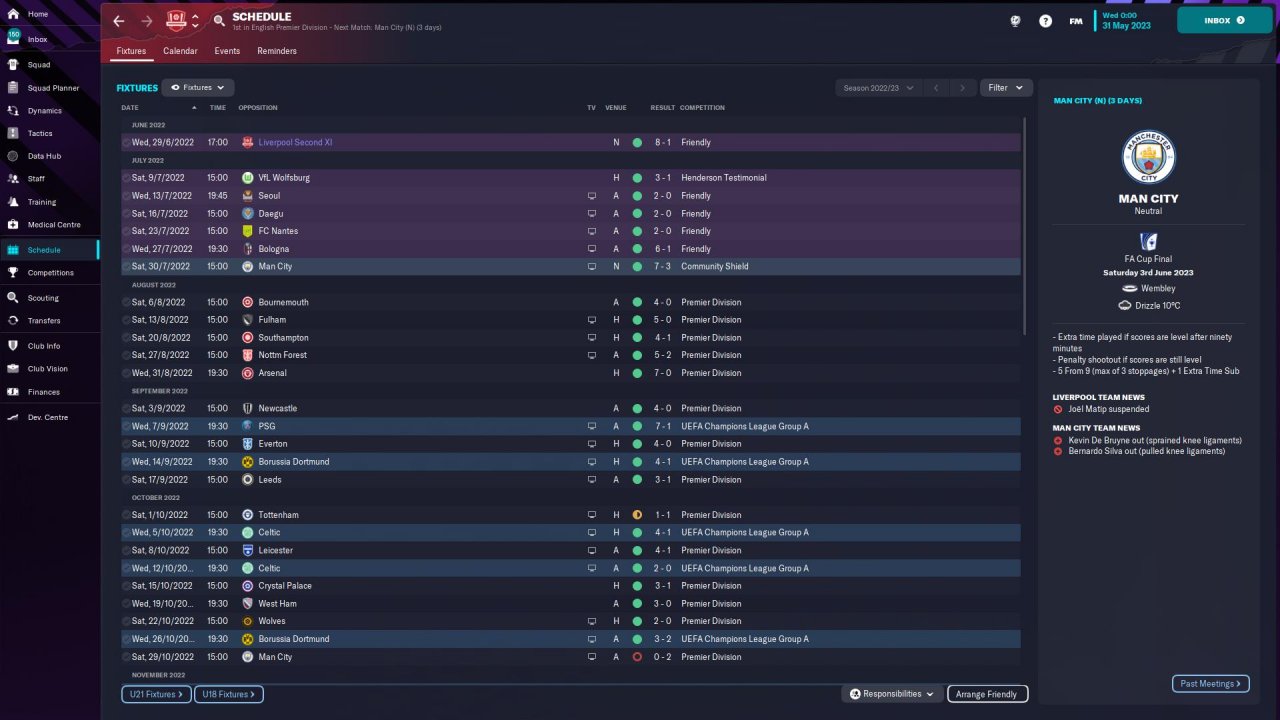Sort fixtures by the Date column header
Screen dimensions: 1280x720
pyautogui.click(x=130, y=108)
